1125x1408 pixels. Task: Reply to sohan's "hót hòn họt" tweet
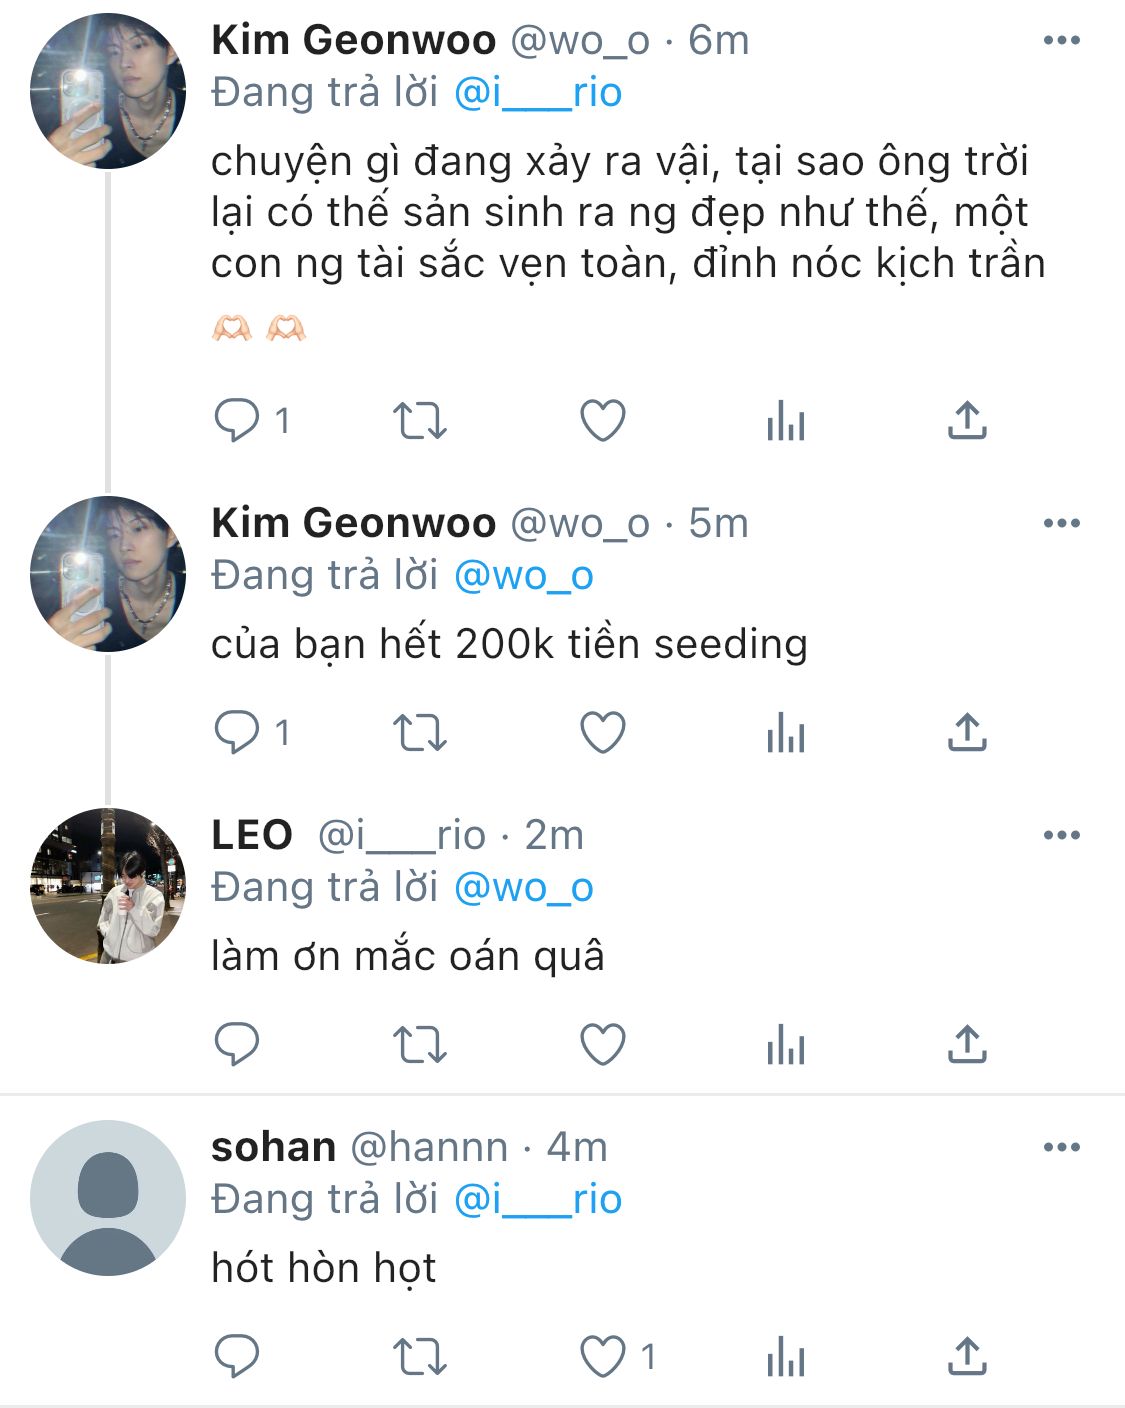click(x=237, y=1357)
